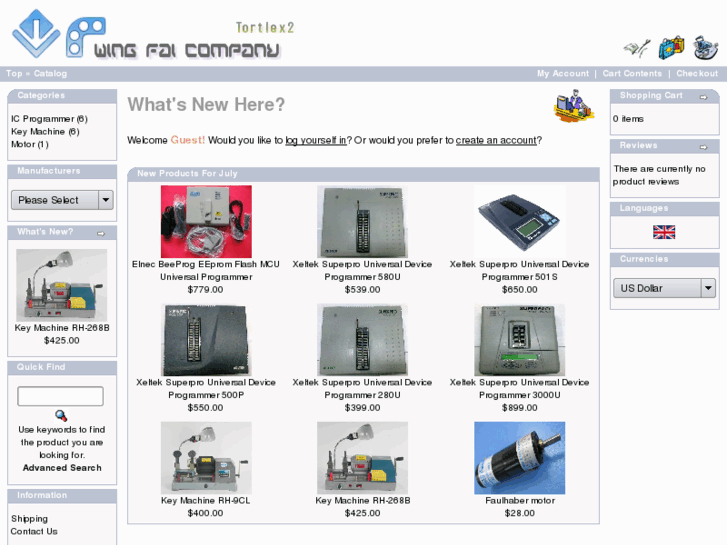
Task: Click the $899.00 price text
Action: pos(519,408)
